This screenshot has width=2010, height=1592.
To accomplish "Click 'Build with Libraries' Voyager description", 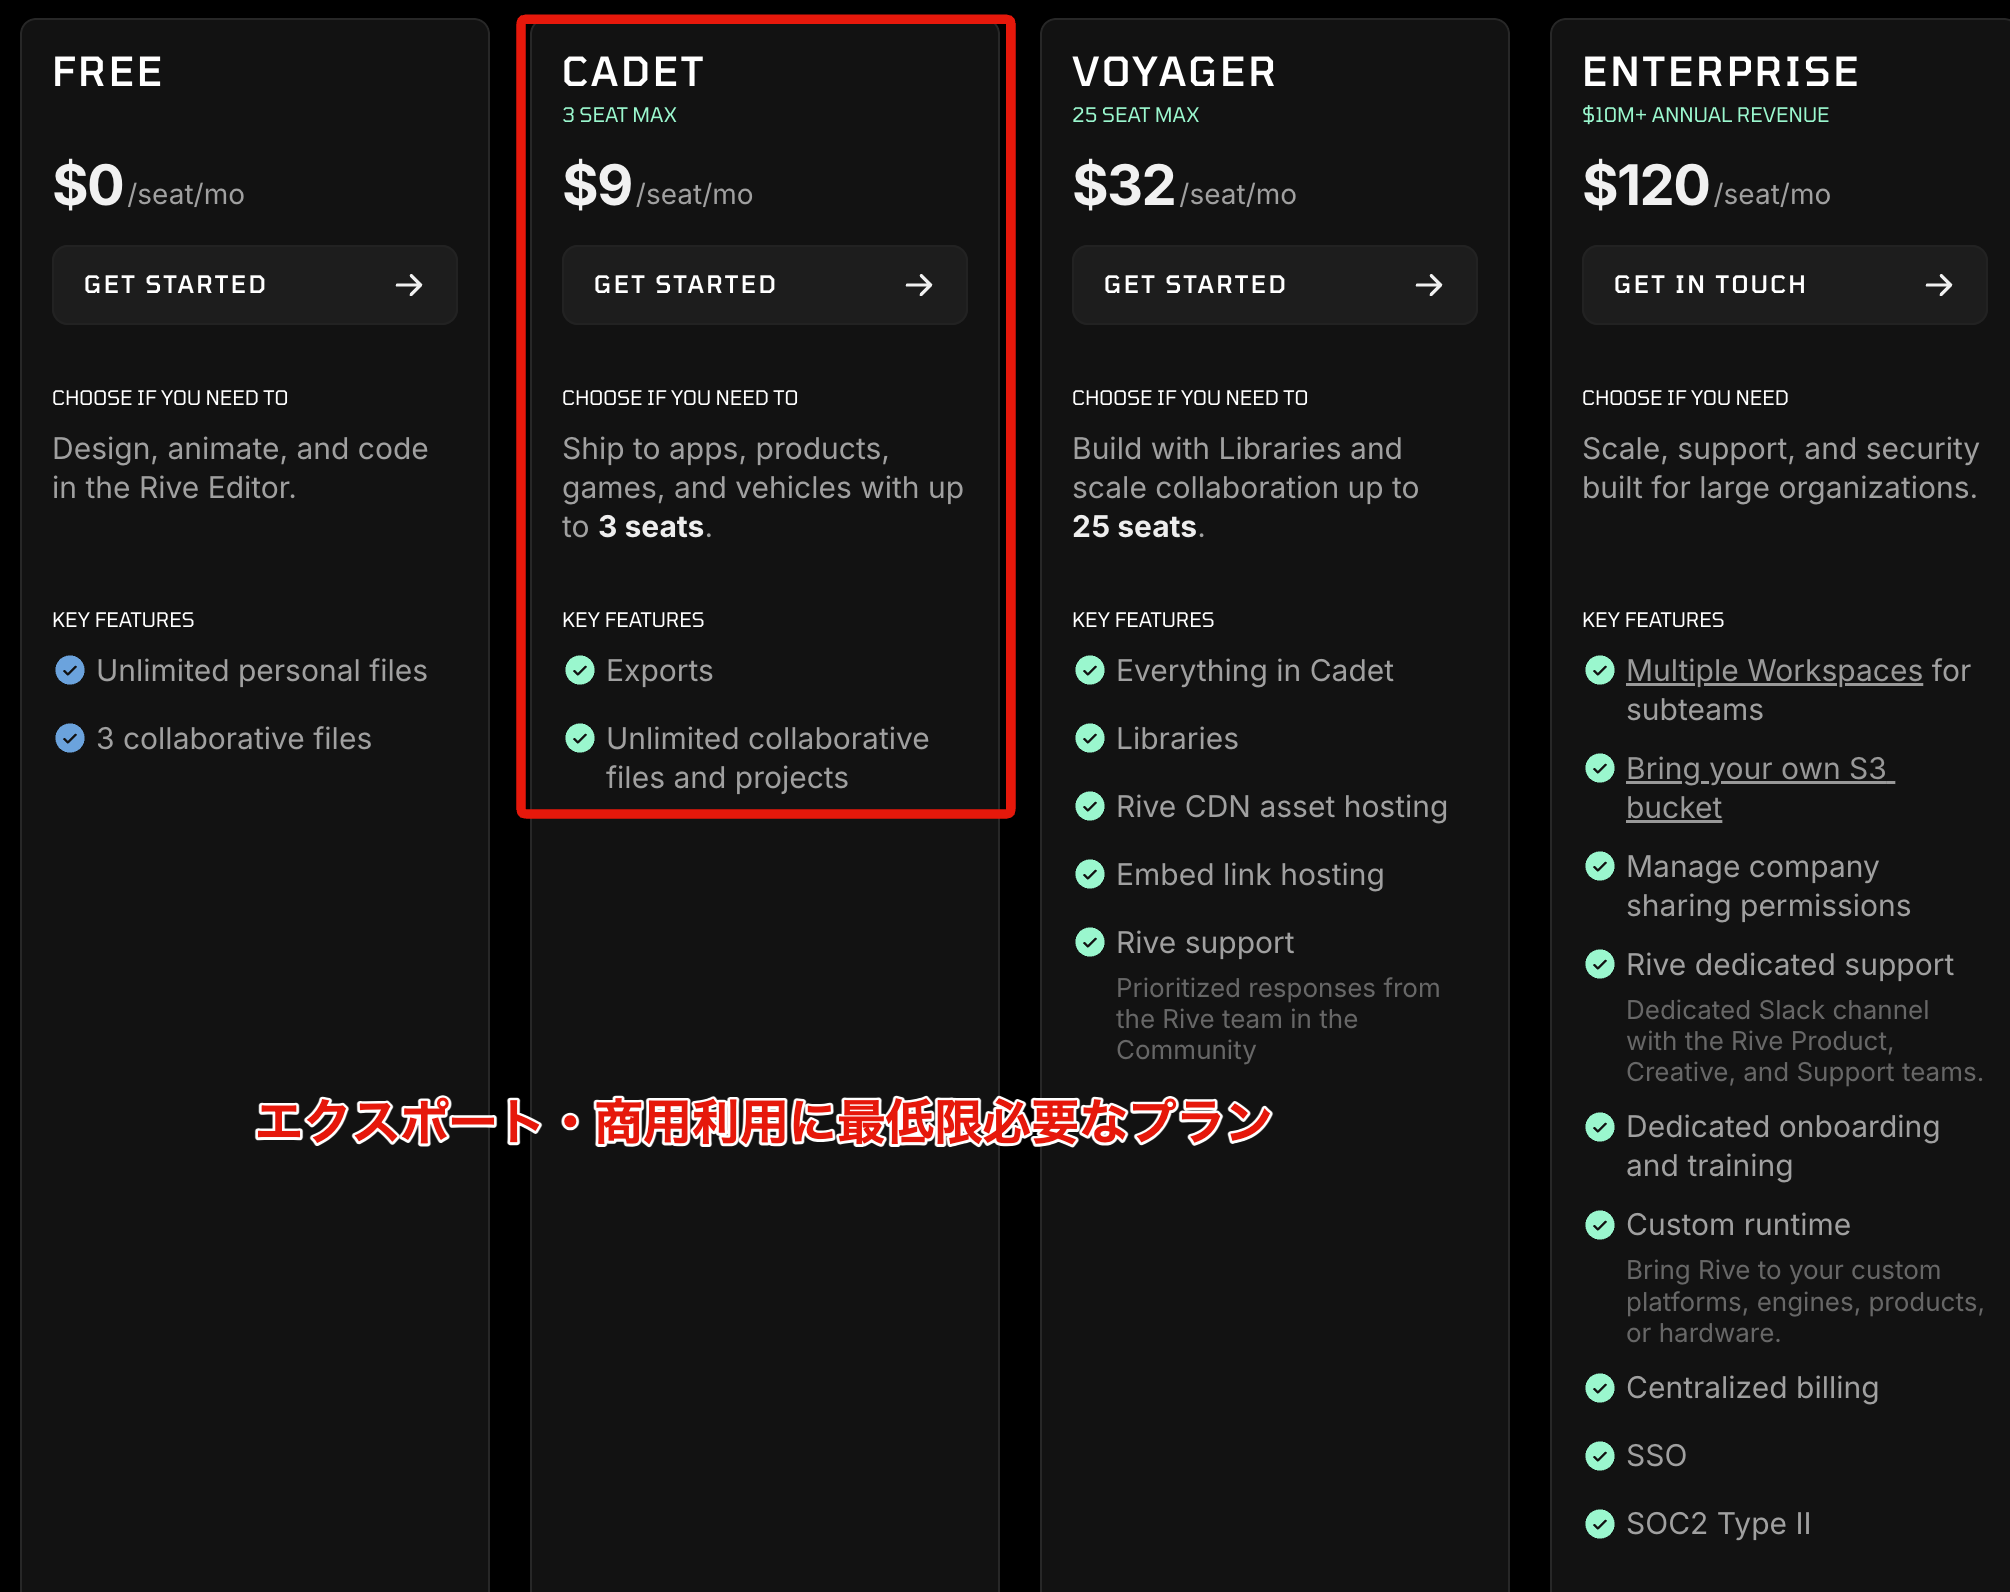I will coord(1246,488).
